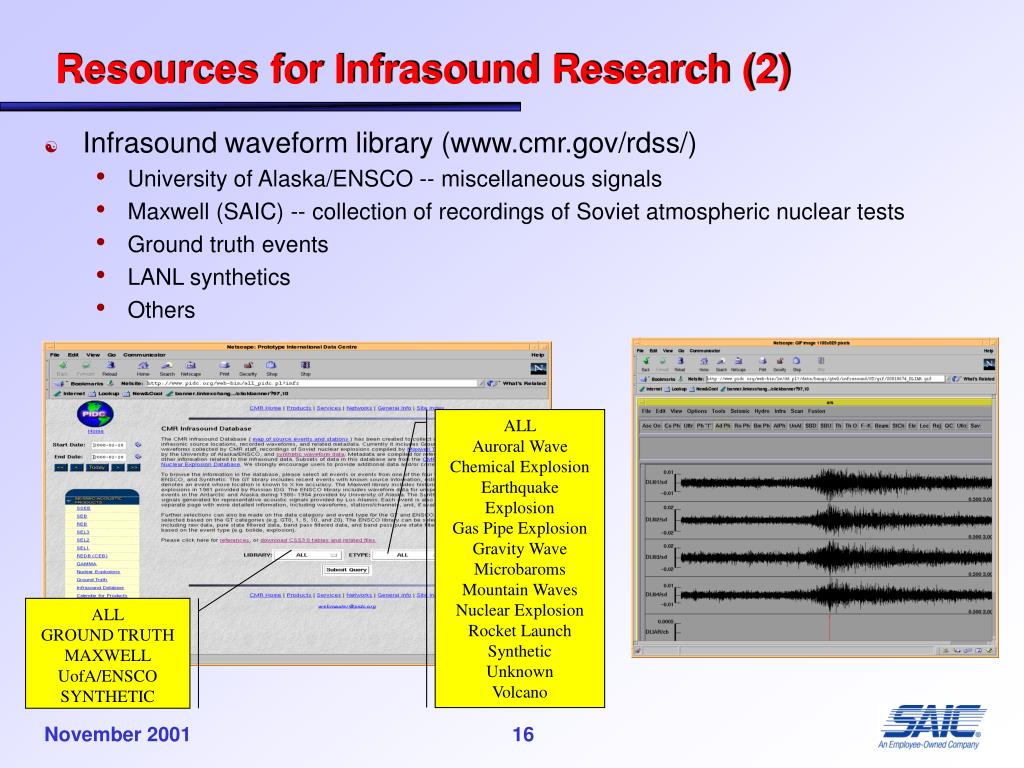The width and height of the screenshot is (1024, 768).
Task: Open ETYPE dropdown showing ALL
Action: pos(404,555)
